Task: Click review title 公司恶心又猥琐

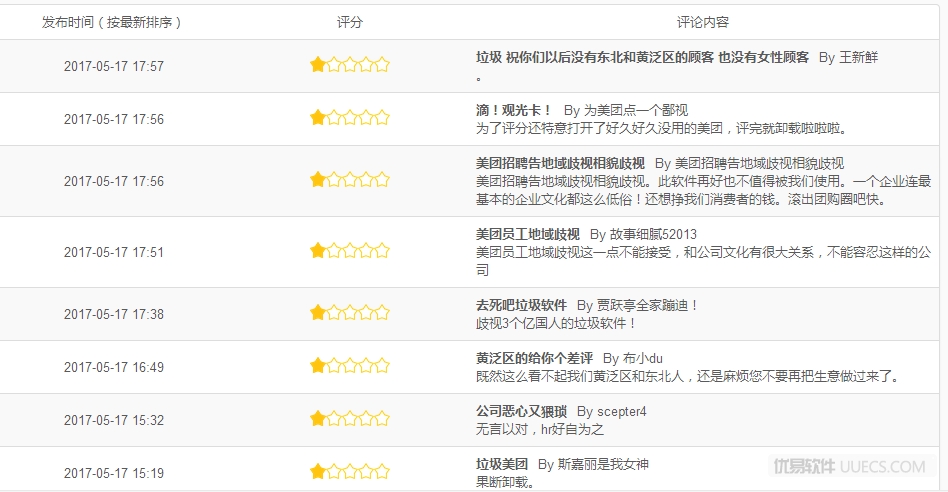Action: pyautogui.click(x=521, y=412)
